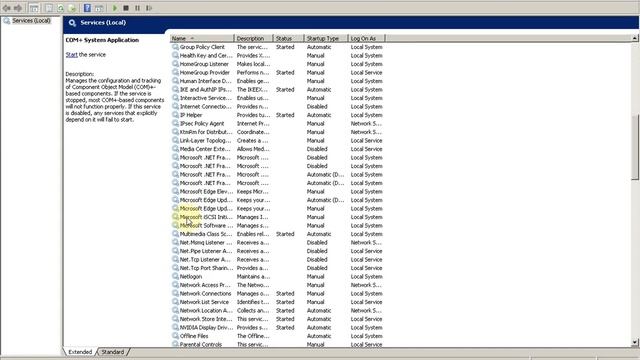Click the gear icon next to Network Connections
Viewport: 640px width, 360px height.
pyautogui.click(x=175, y=293)
